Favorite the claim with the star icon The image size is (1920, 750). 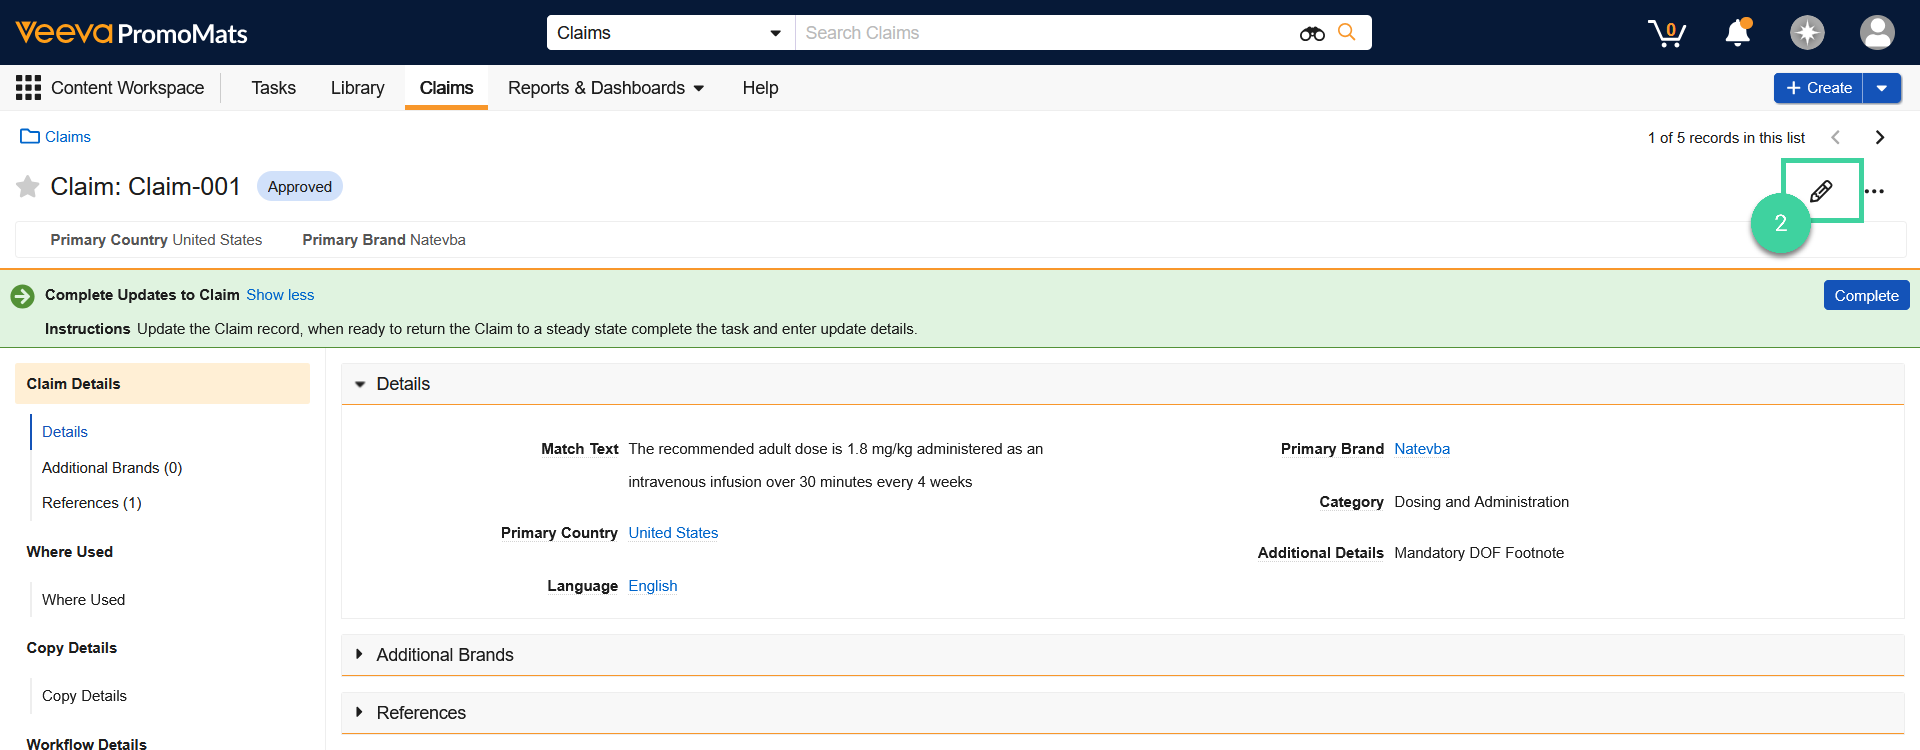(28, 187)
